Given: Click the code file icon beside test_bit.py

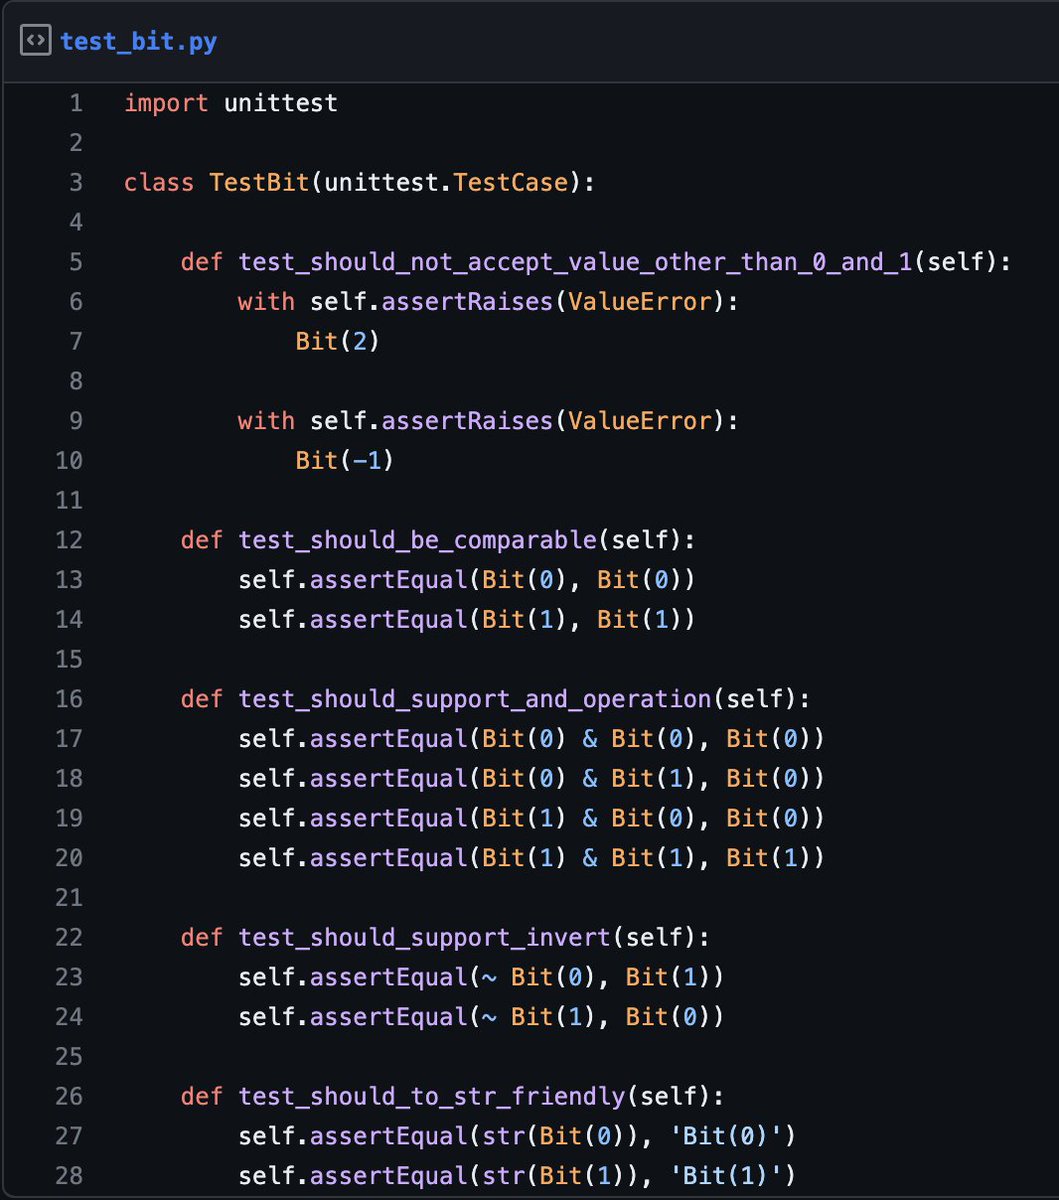Looking at the screenshot, I should tap(35, 41).
